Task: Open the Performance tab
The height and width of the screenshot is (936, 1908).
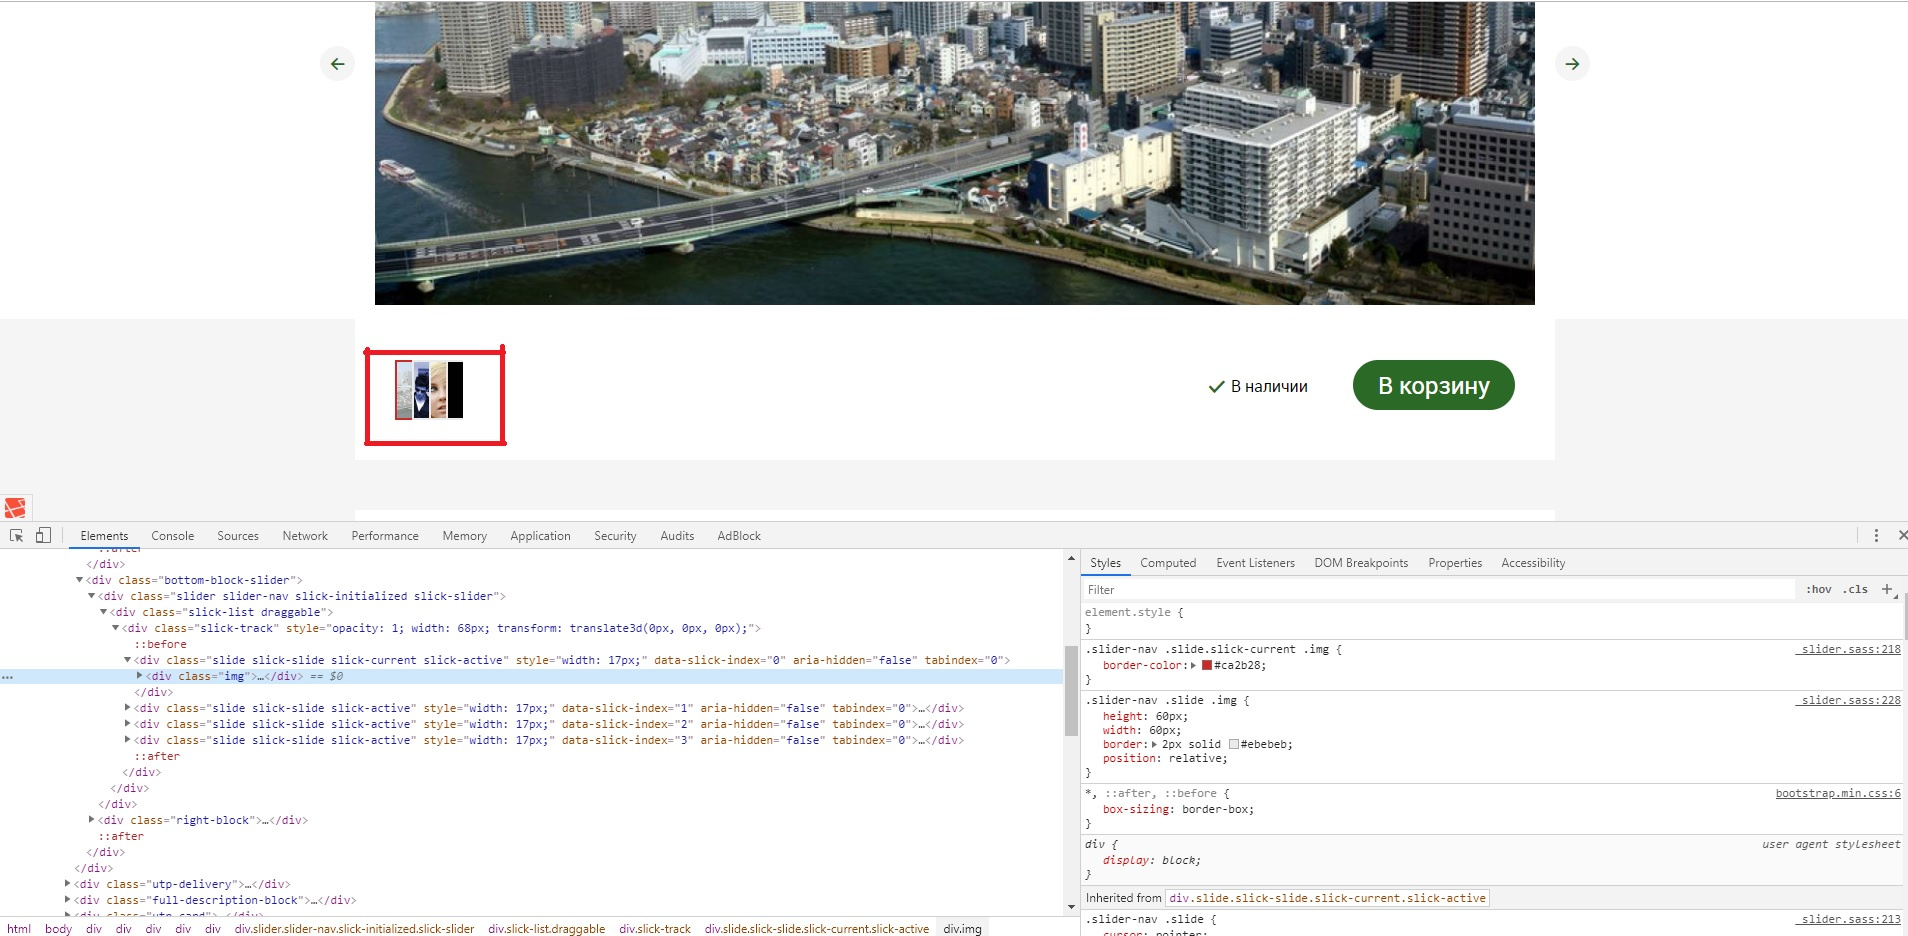Action: coord(385,536)
